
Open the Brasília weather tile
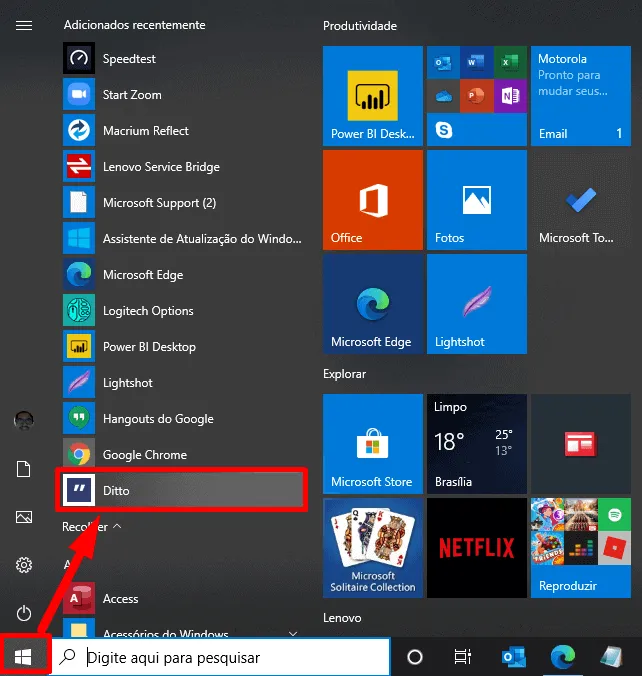coord(477,444)
